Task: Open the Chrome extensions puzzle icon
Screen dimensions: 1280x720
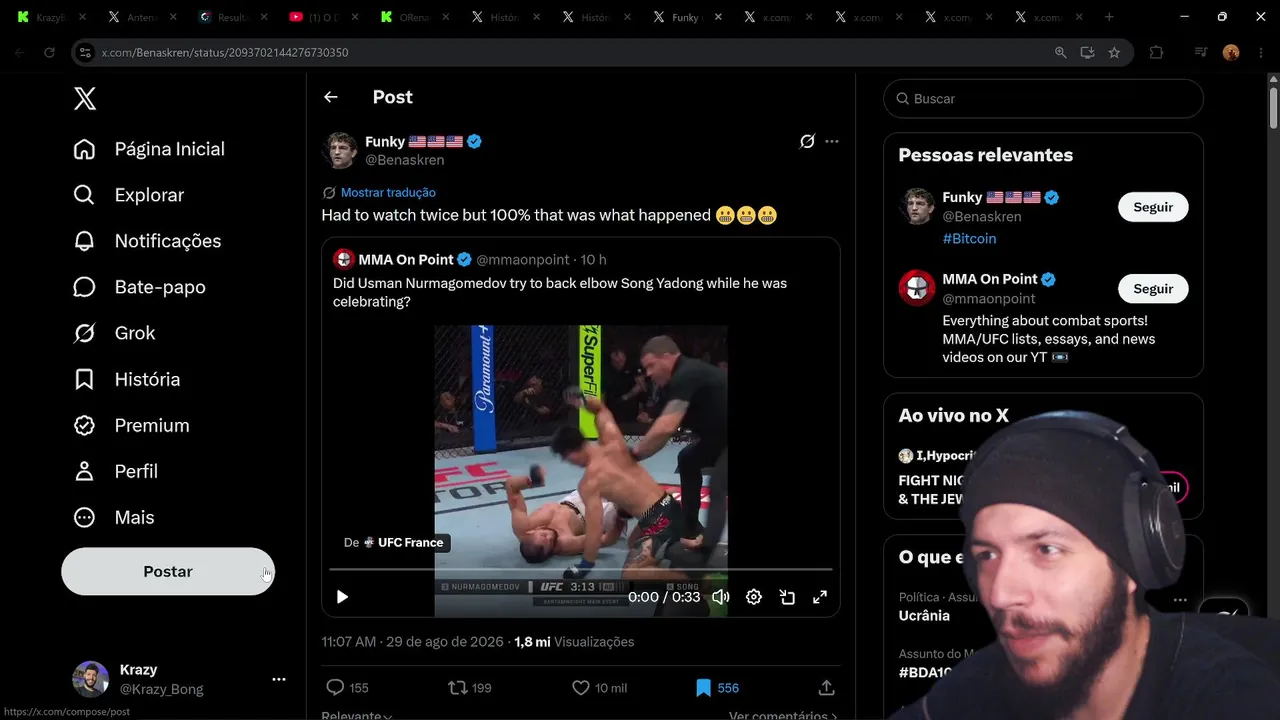Action: 1157,52
